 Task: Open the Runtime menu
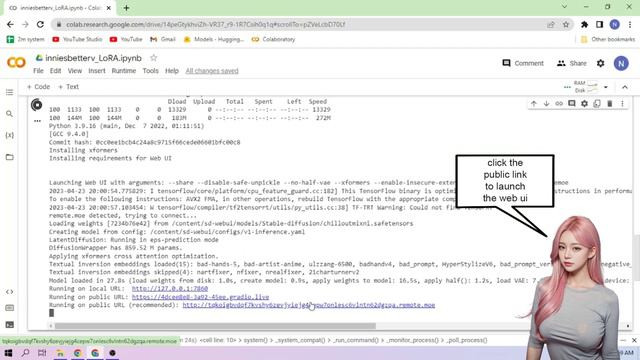124,71
